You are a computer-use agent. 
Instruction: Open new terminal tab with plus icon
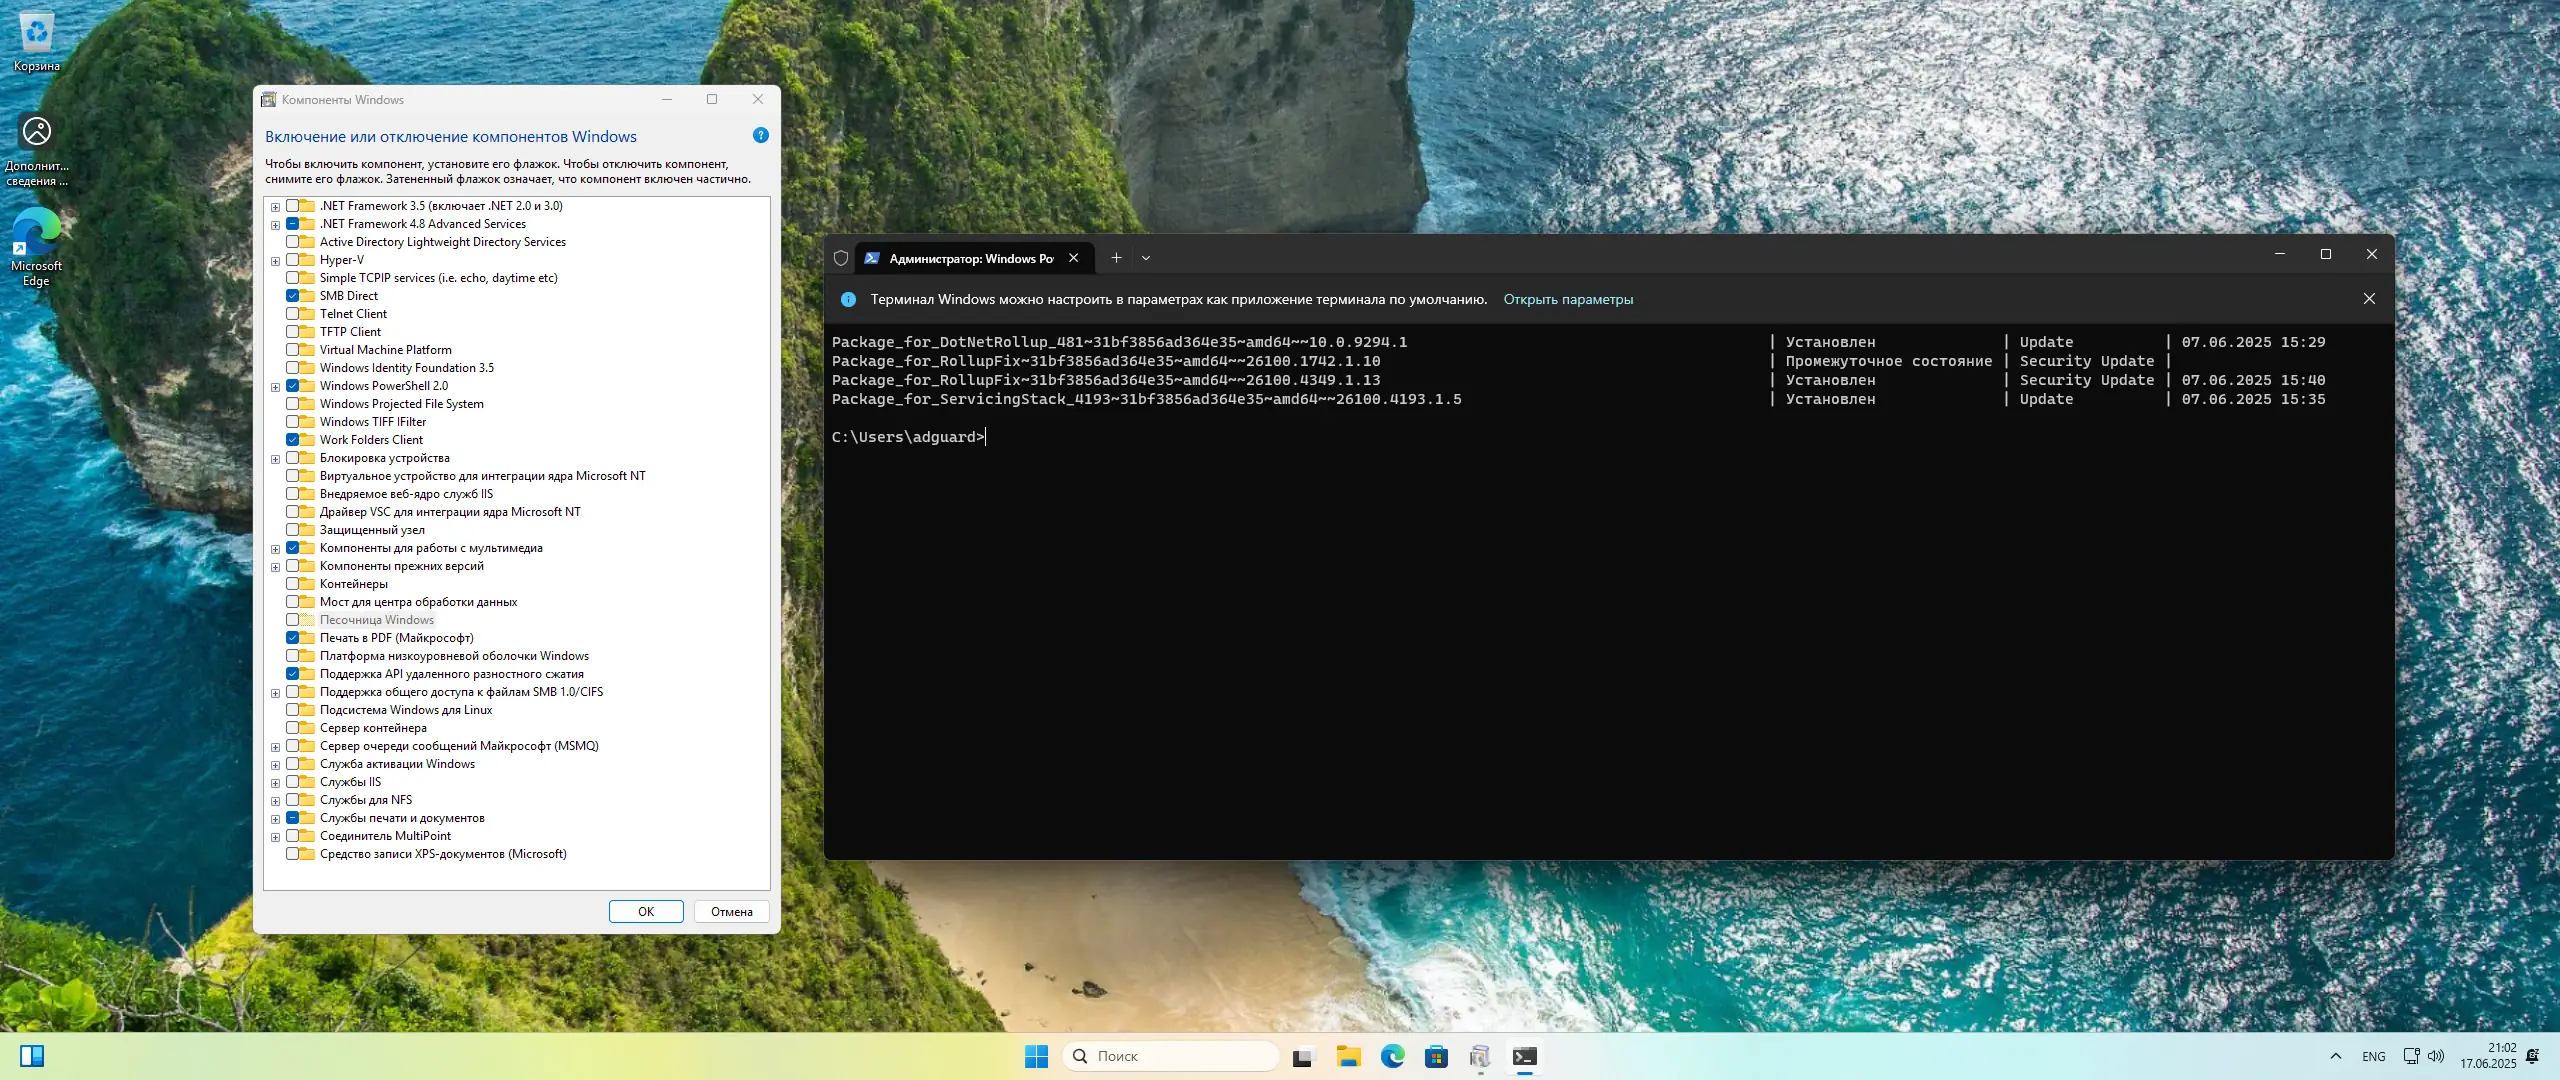click(1116, 258)
